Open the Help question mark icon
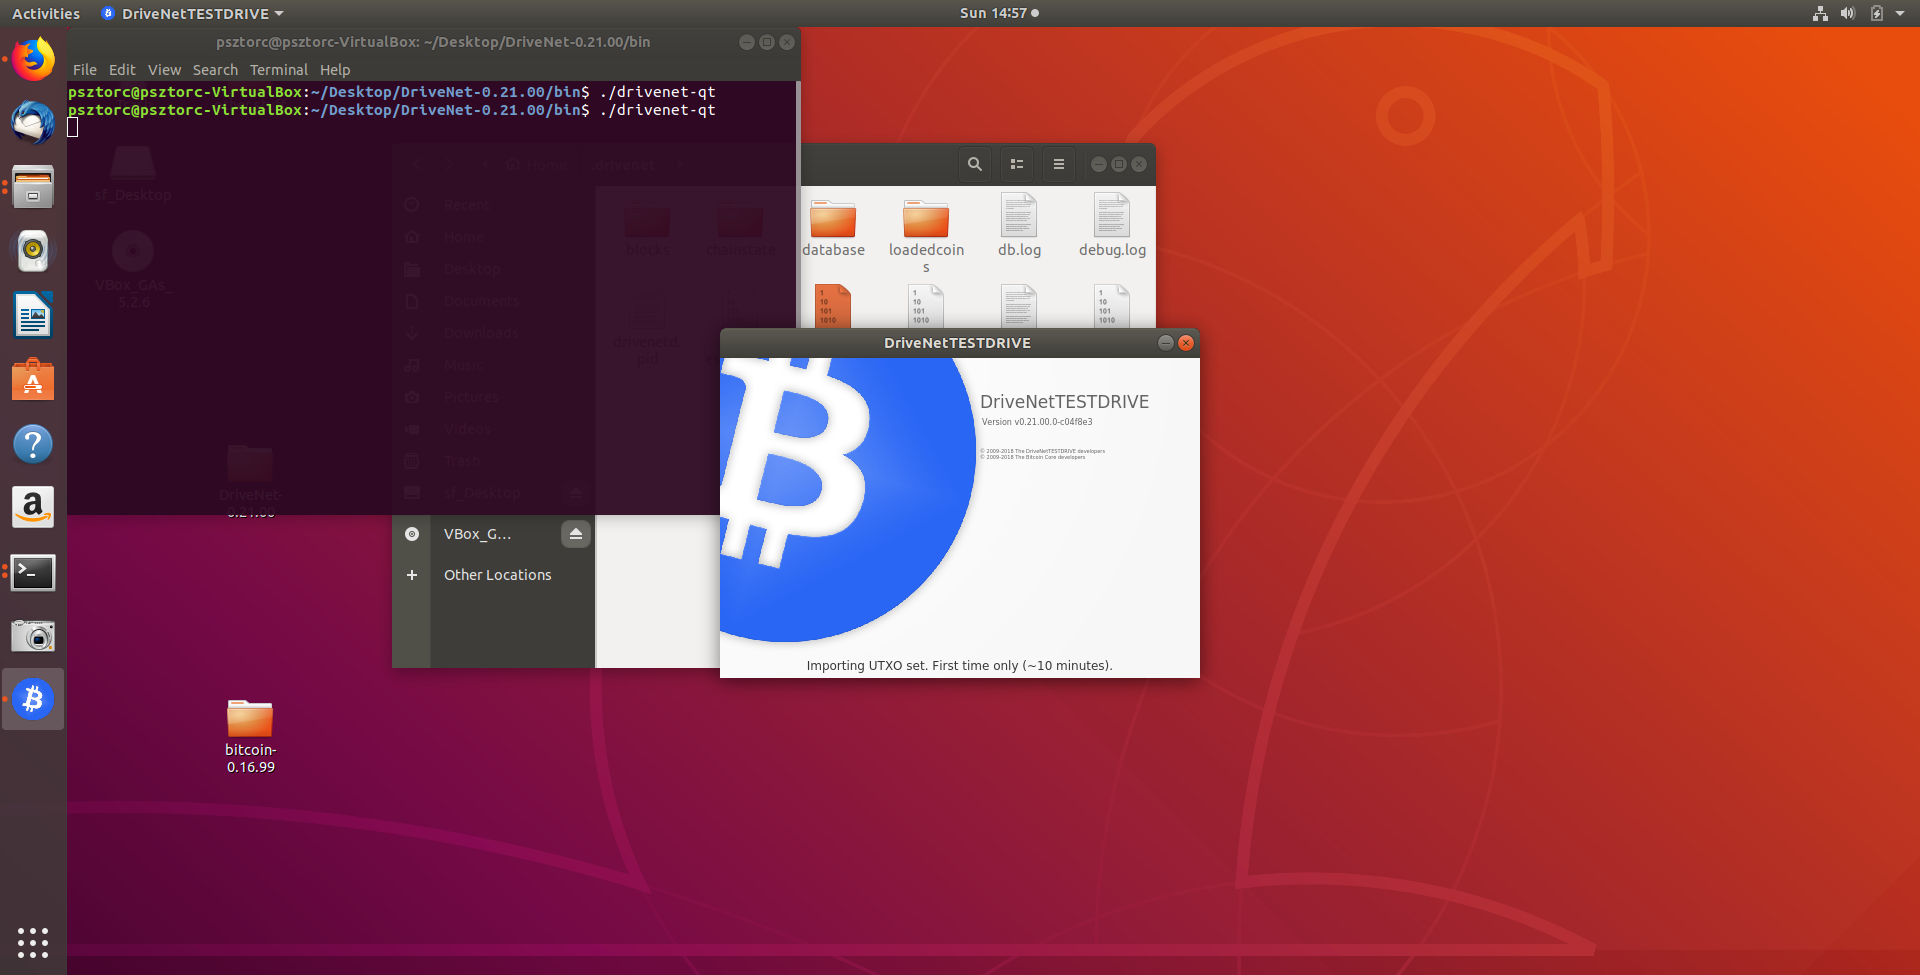 point(33,444)
